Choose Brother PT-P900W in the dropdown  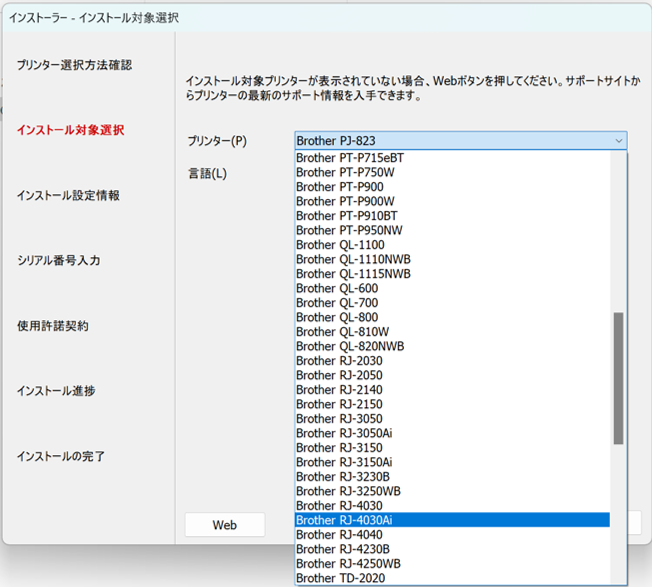coord(452,201)
